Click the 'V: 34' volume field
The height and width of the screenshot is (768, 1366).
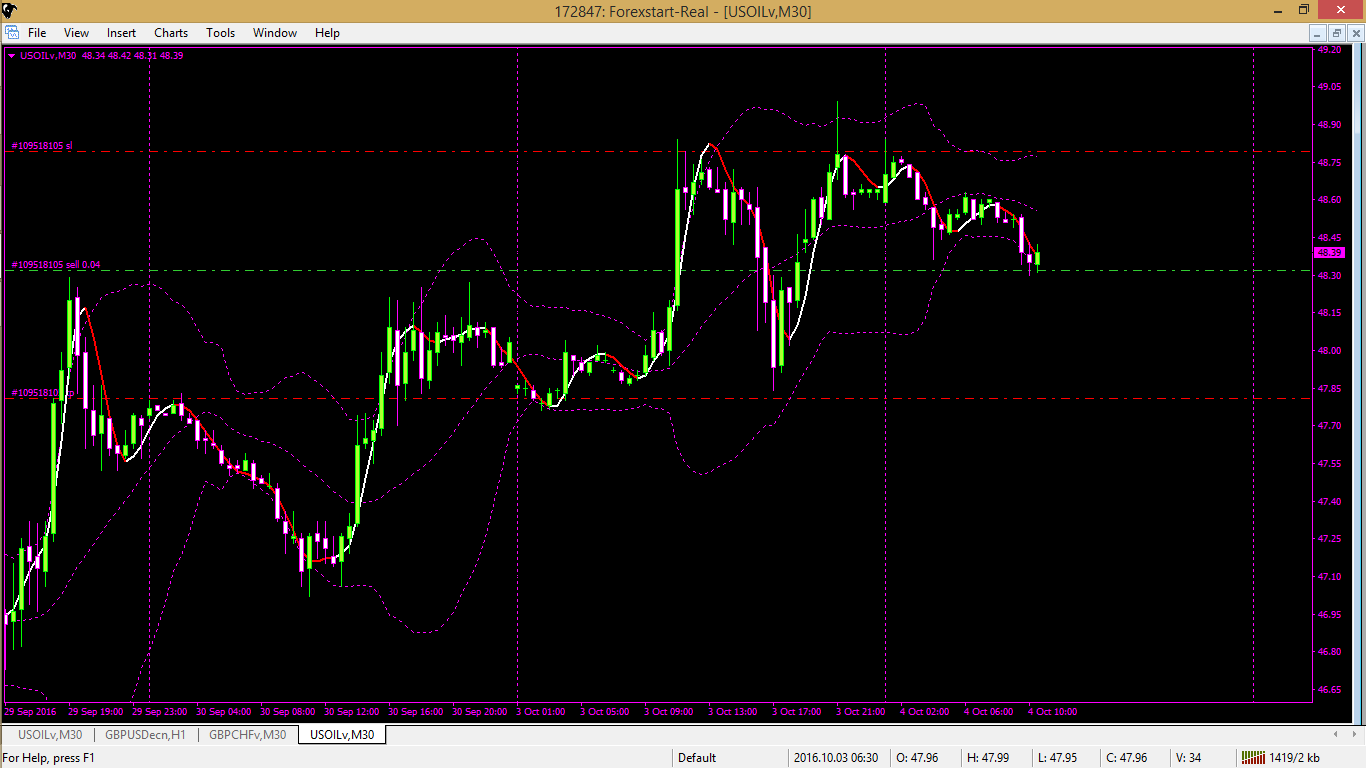tap(1188, 758)
